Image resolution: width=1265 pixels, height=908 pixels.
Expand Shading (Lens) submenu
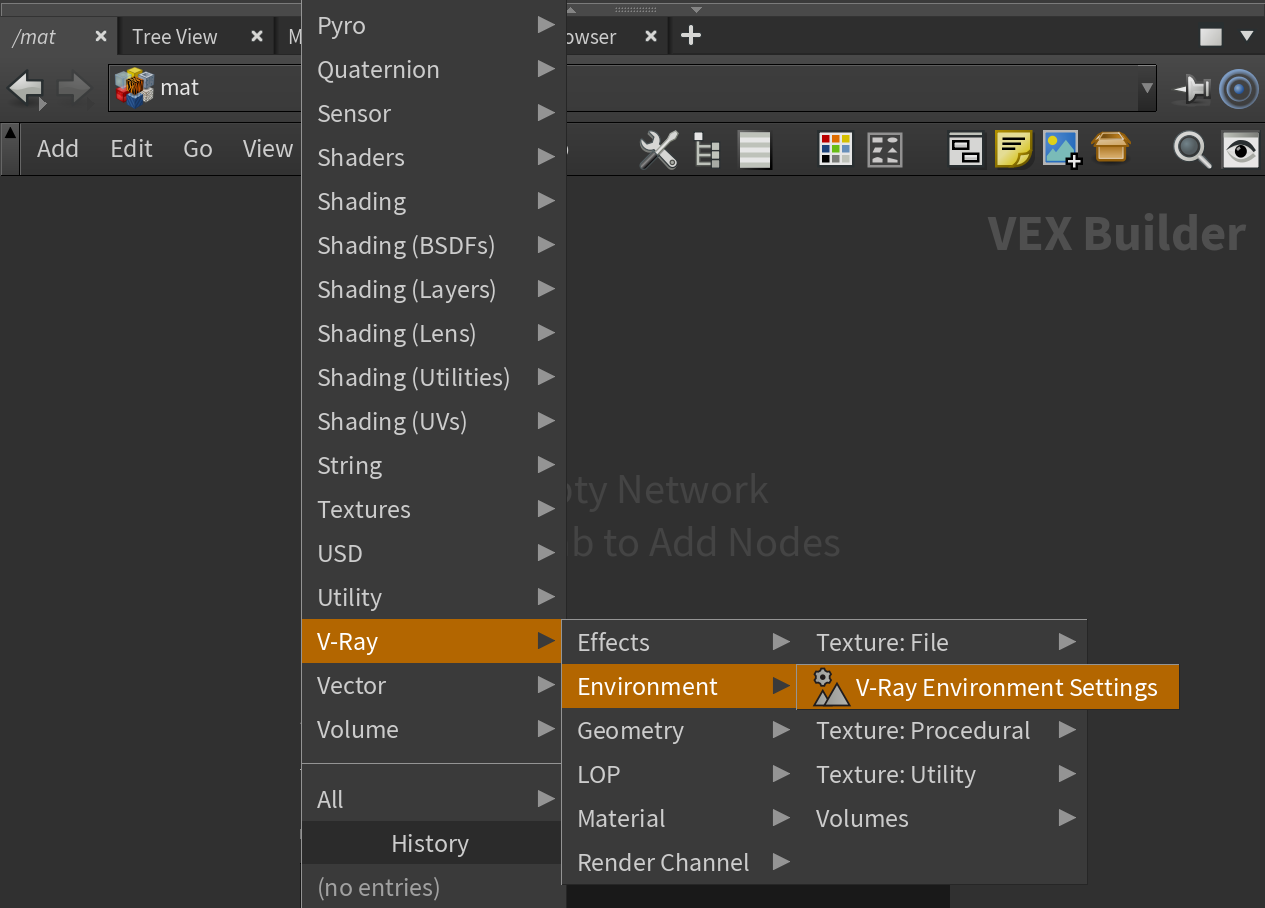click(x=434, y=333)
